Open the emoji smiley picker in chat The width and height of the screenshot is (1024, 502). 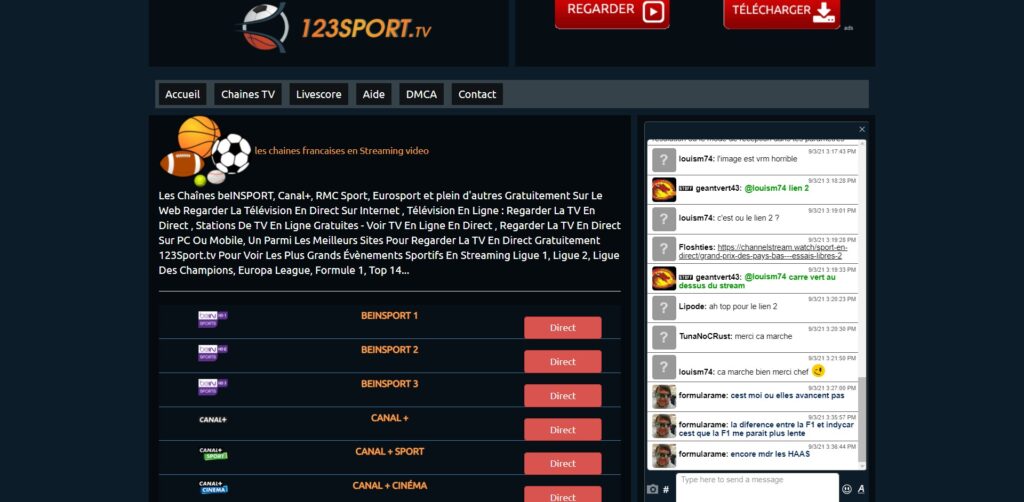(846, 488)
